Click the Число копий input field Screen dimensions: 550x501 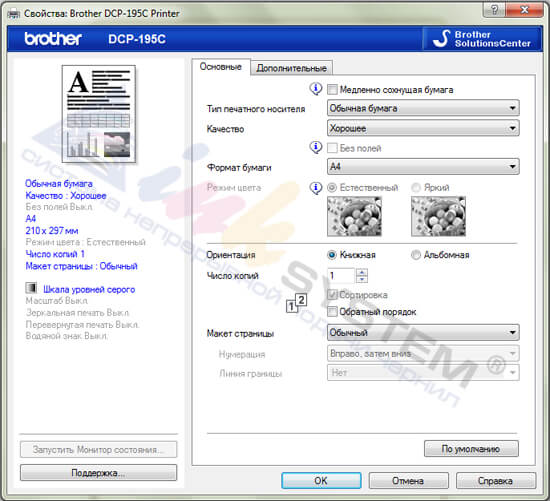[x=341, y=275]
